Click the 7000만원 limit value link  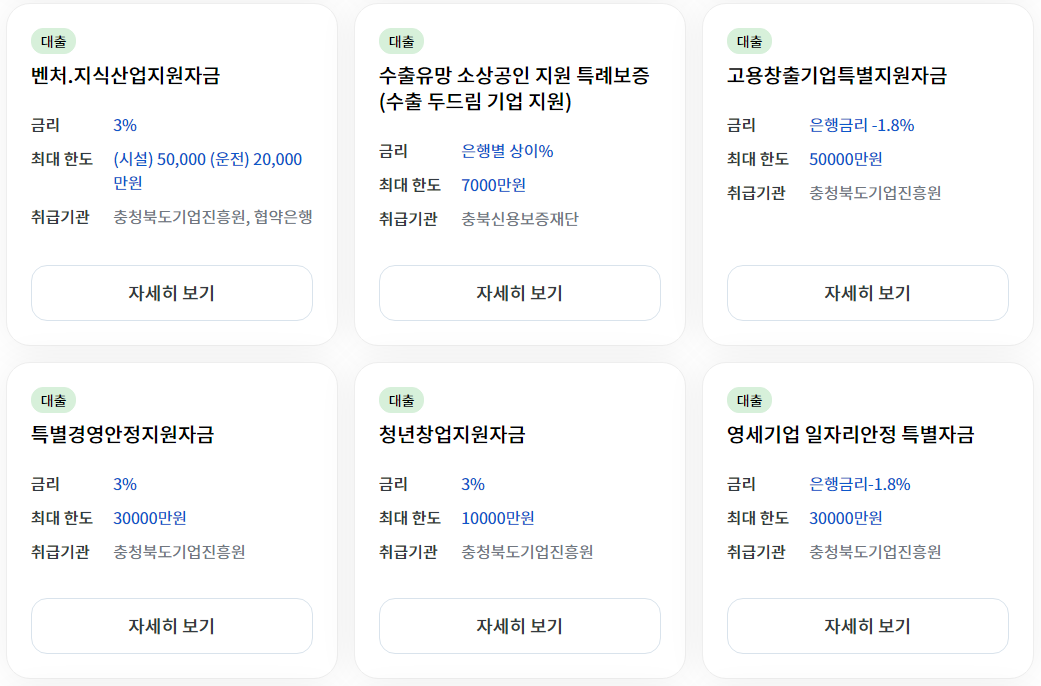click(491, 184)
